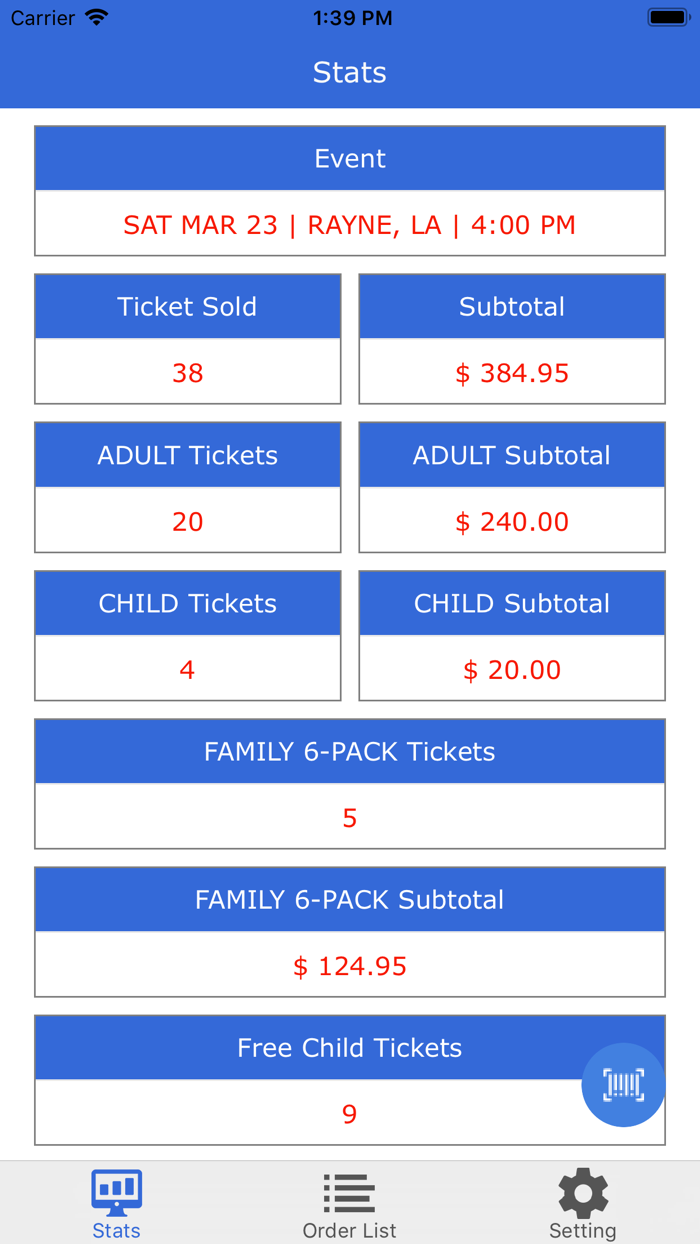Viewport: 700px width, 1244px height.
Task: Select the event SAT MAR 23 RAYNE
Action: pos(349,224)
